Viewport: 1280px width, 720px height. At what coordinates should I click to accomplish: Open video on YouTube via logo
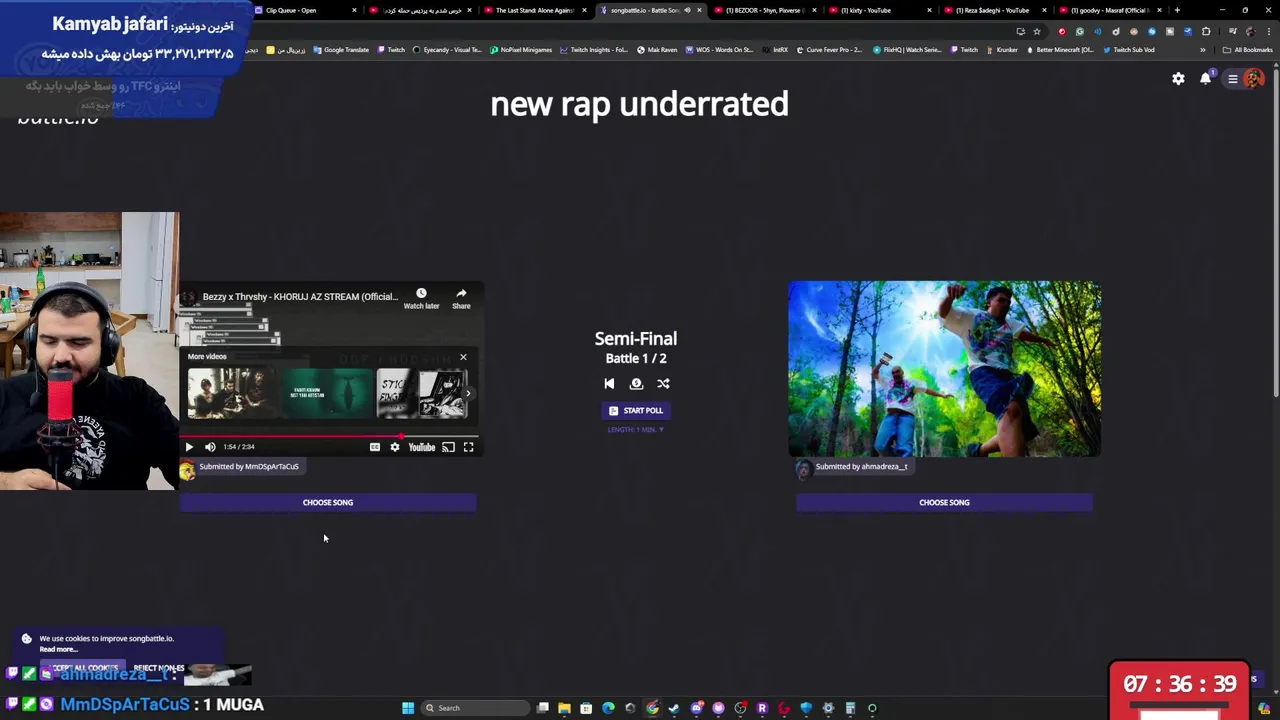point(422,447)
